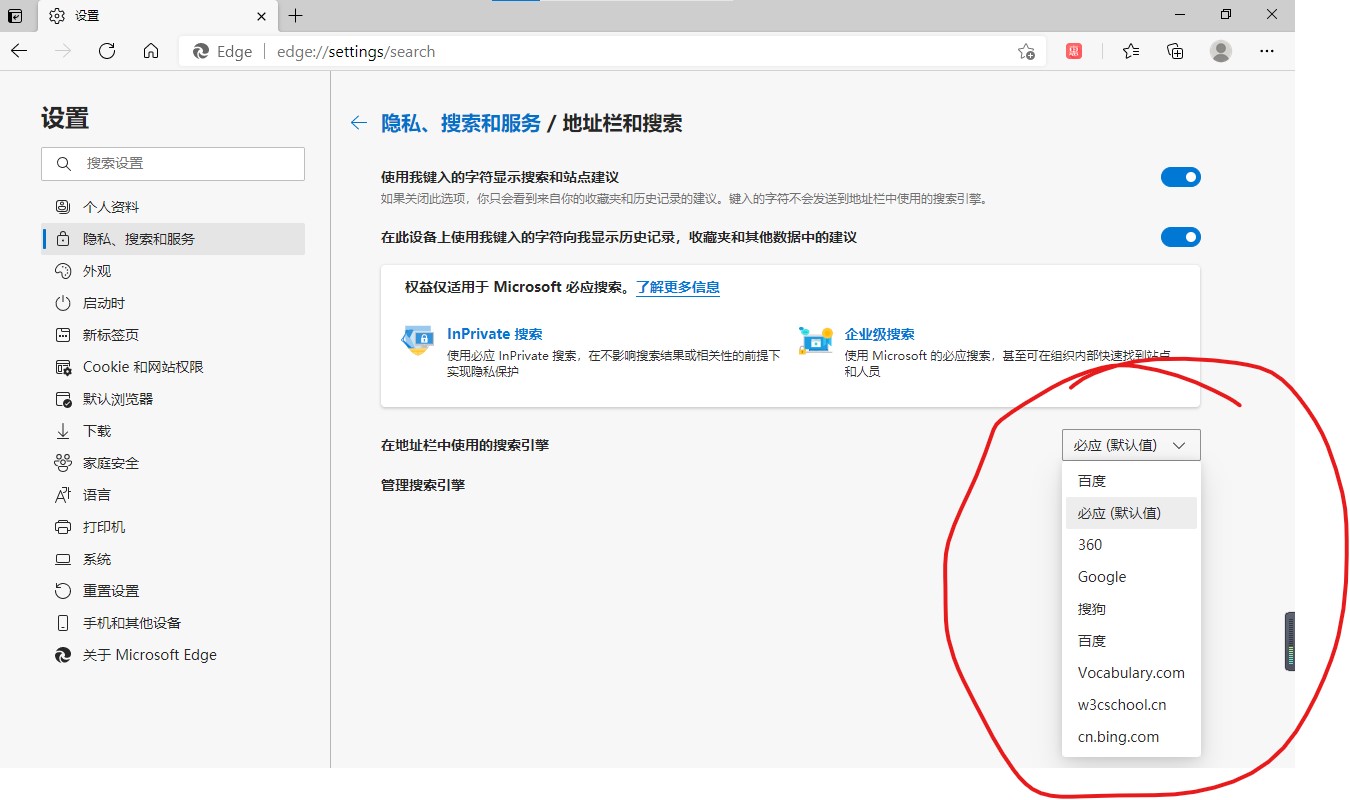Viewport: 1350px width, 800px height.
Task: Click the blue back arrow beside 隐私、搜索和服务
Action: click(358, 123)
